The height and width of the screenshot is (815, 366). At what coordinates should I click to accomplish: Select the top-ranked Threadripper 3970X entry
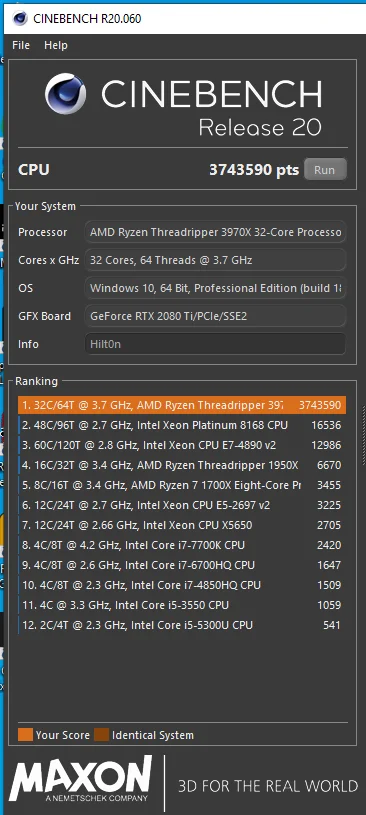(182, 405)
